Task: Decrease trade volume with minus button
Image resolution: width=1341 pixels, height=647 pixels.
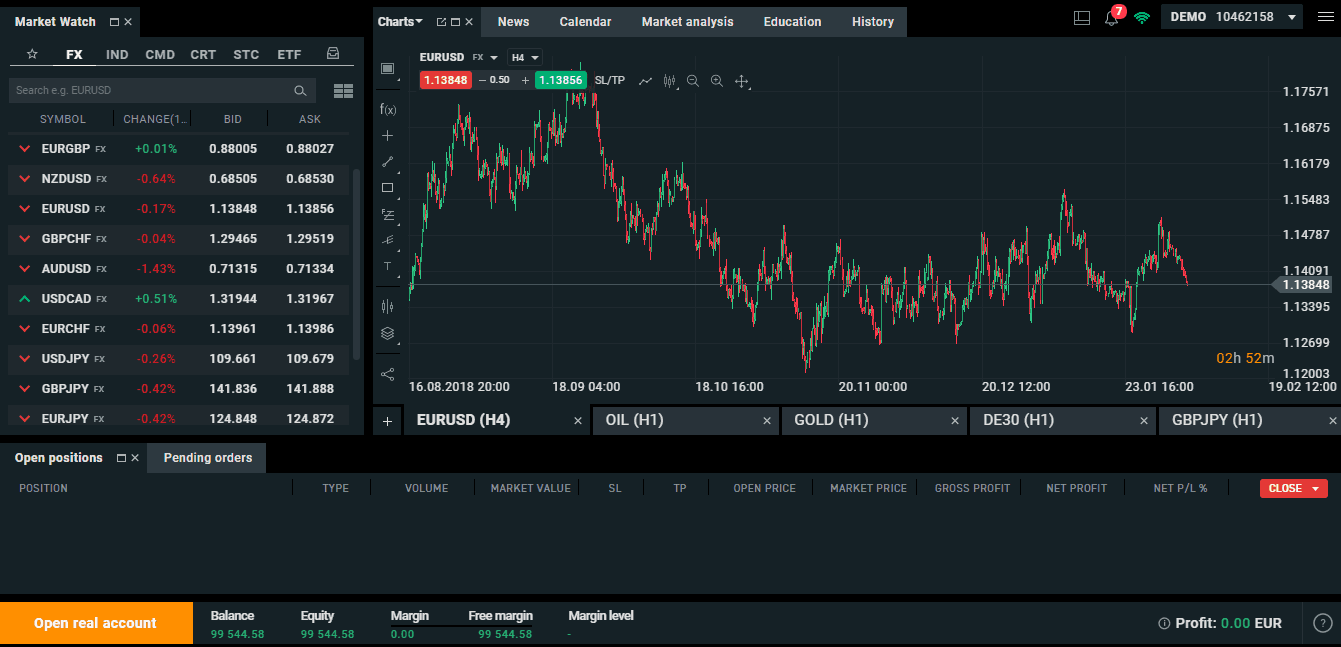Action: [482, 80]
